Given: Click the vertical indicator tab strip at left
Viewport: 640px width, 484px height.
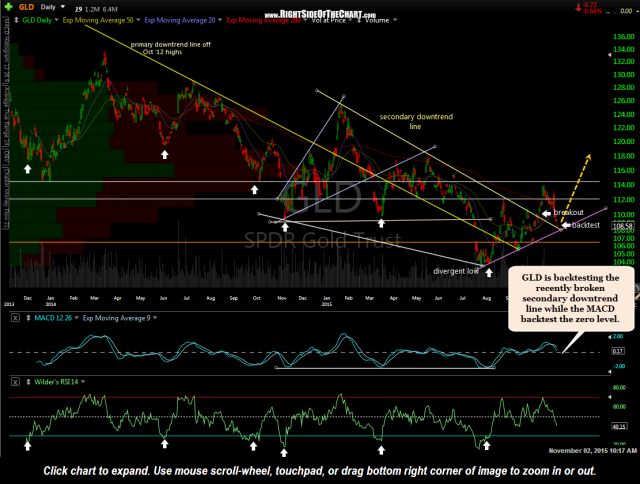Looking at the screenshot, I should [x=6, y=122].
